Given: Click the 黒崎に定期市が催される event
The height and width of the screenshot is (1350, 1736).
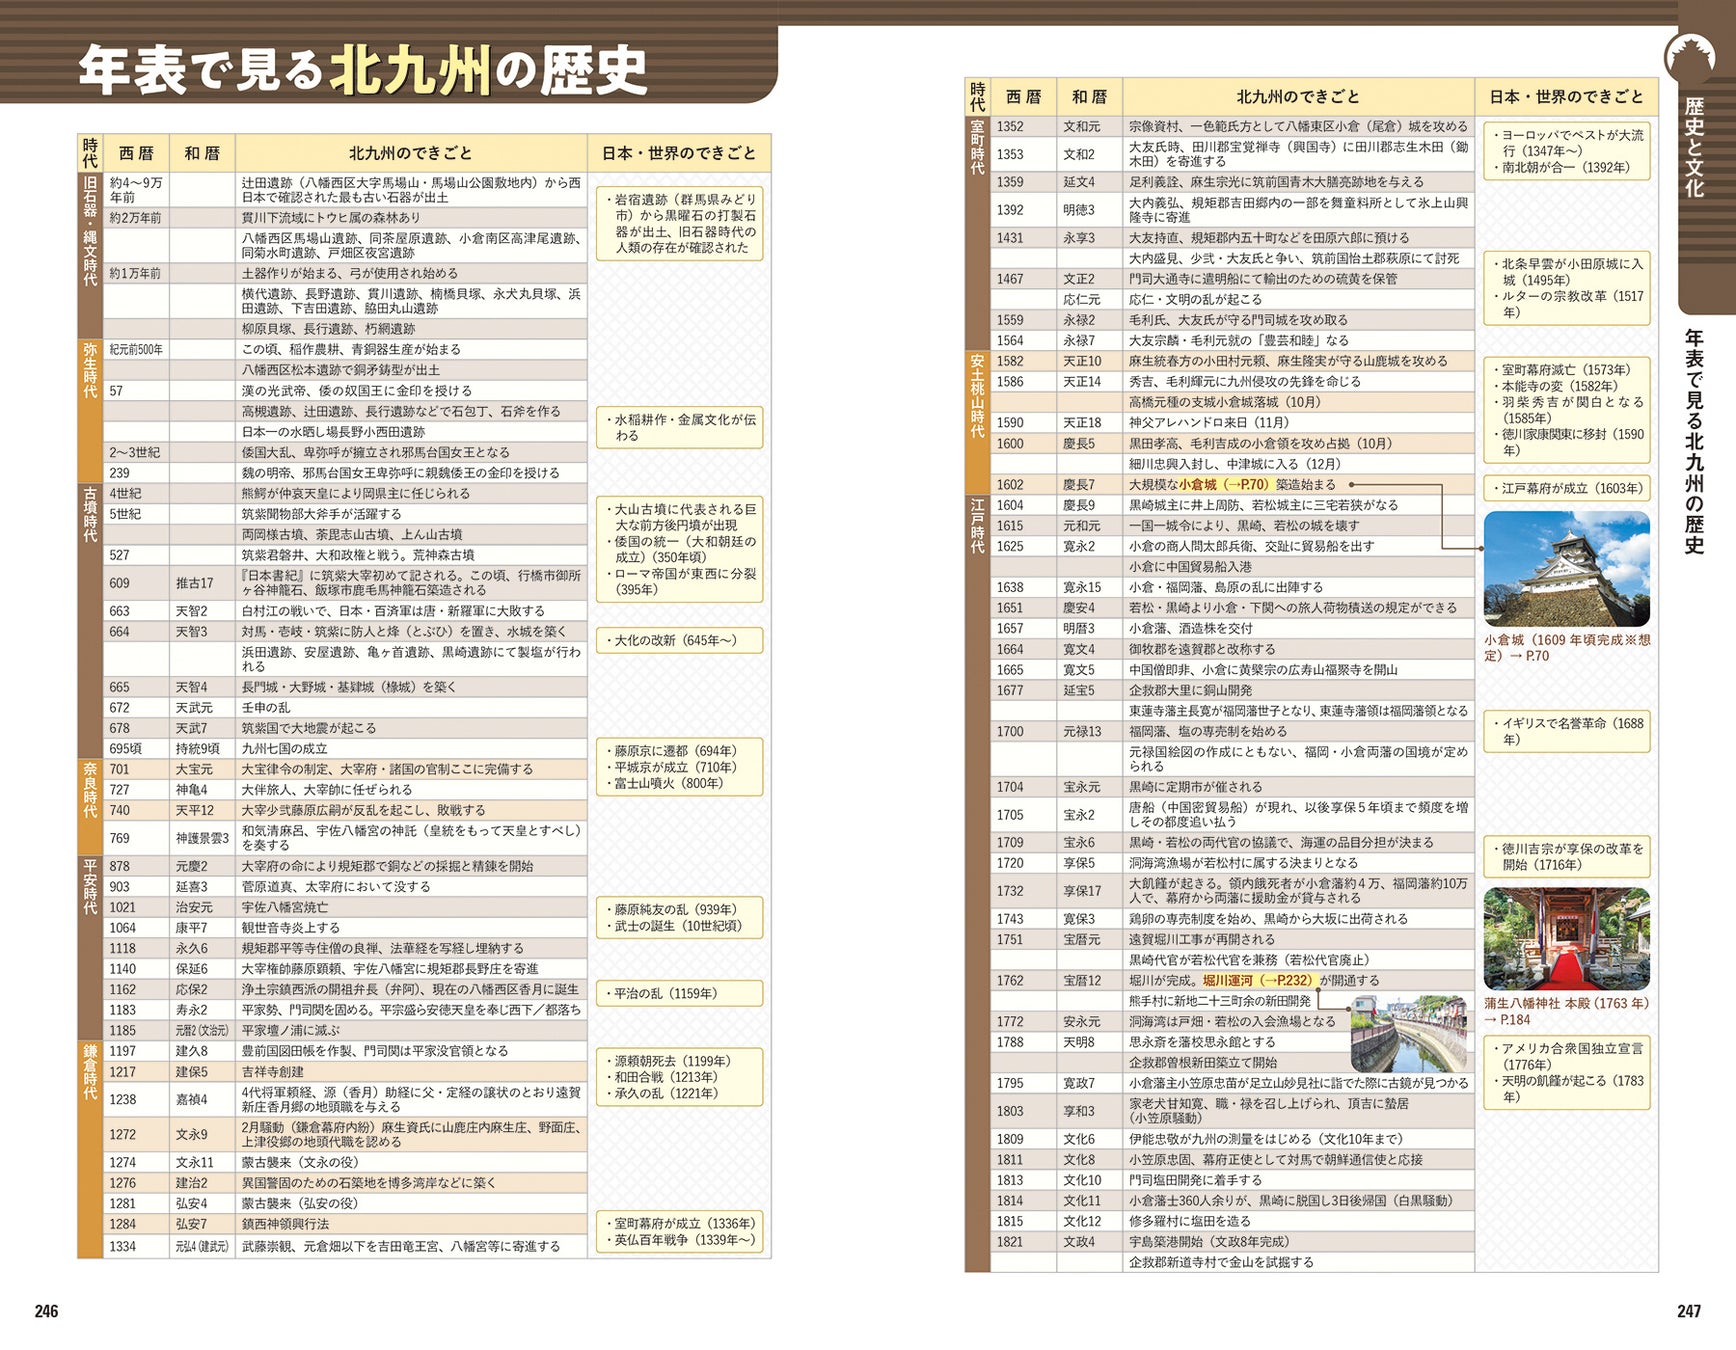Looking at the screenshot, I should 1298,787.
